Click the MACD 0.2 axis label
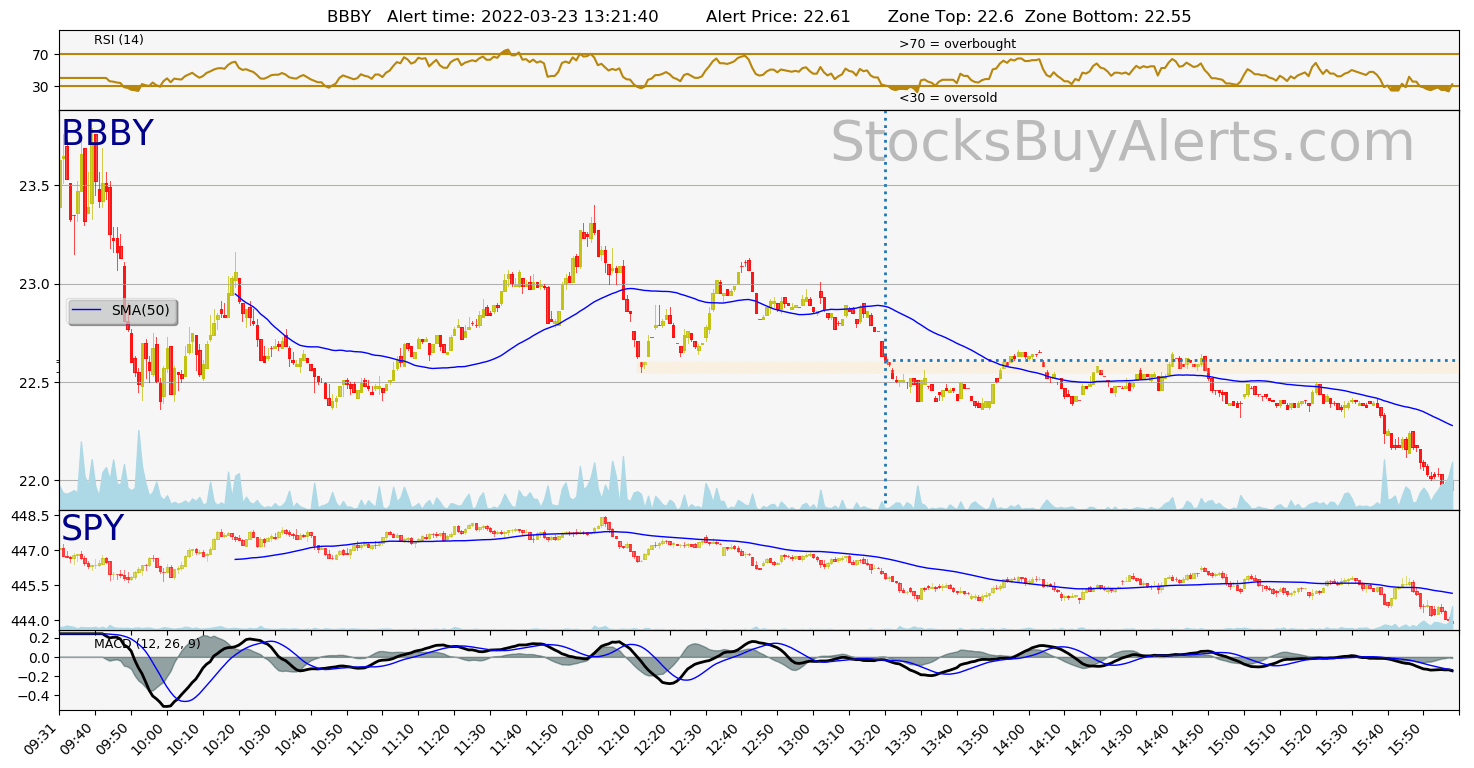 pos(40,638)
